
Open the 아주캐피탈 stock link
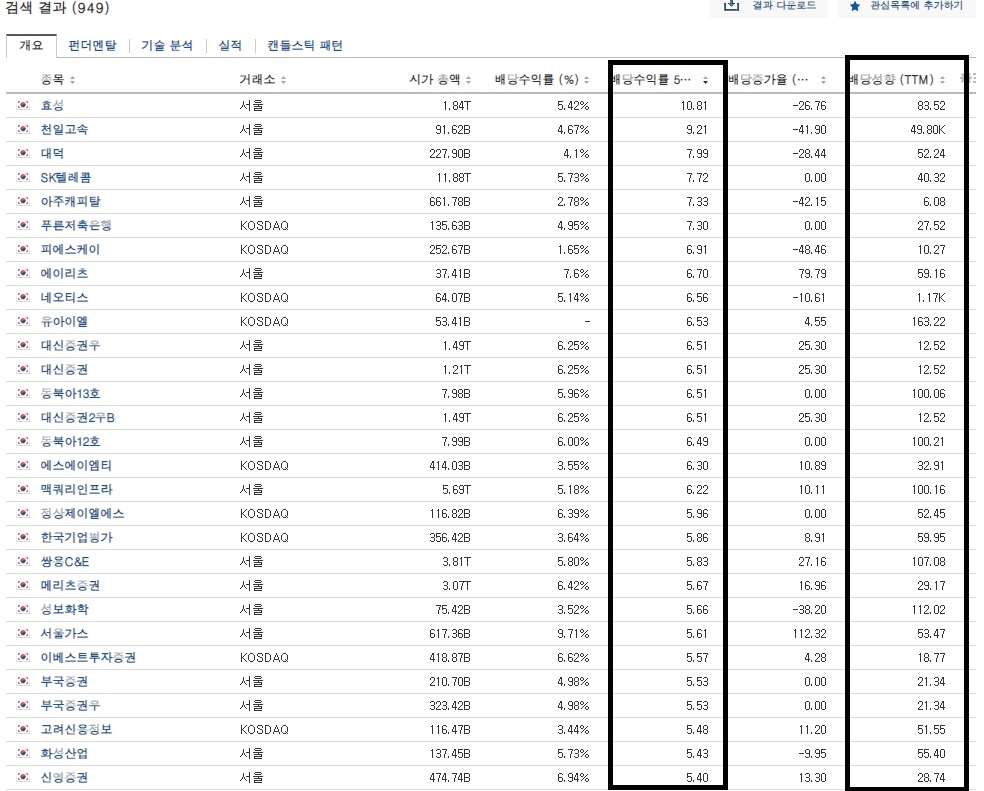coord(70,202)
